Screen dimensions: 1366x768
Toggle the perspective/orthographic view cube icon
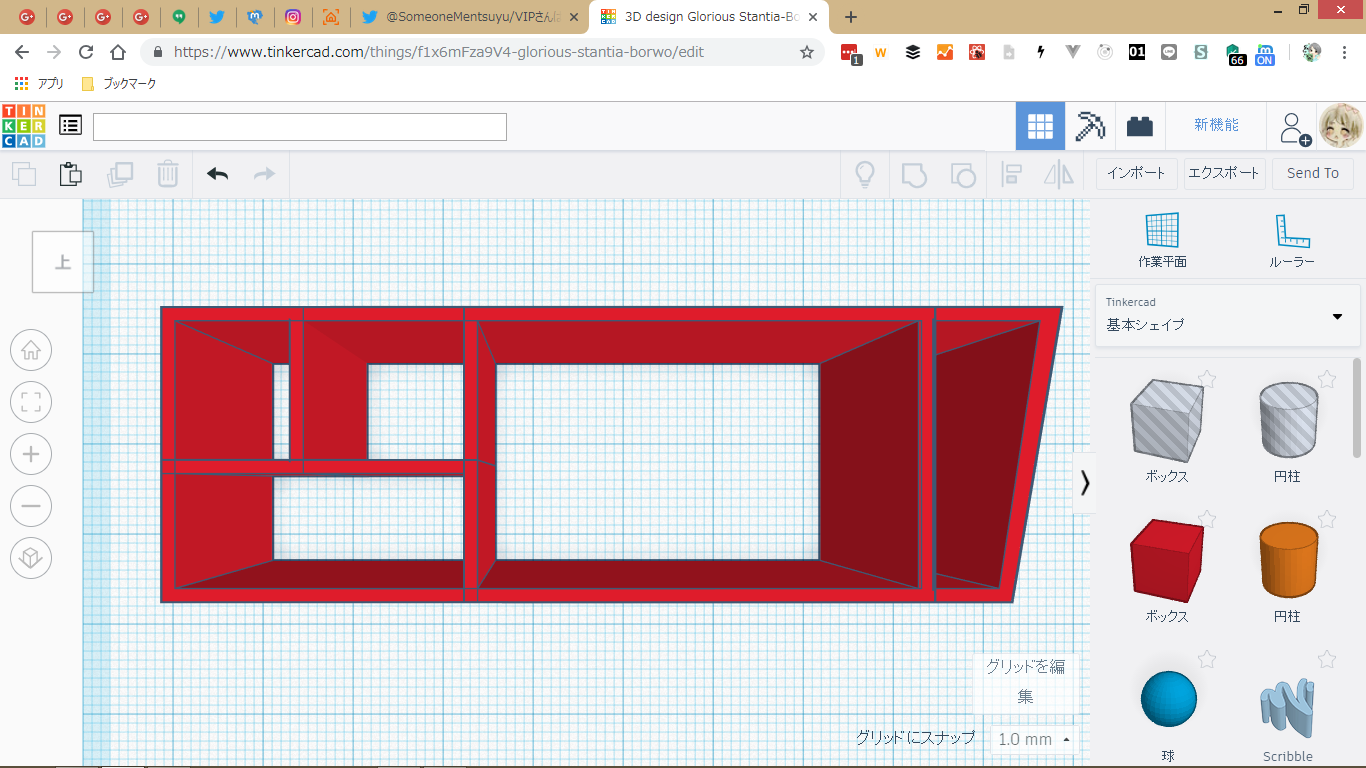pyautogui.click(x=31, y=557)
